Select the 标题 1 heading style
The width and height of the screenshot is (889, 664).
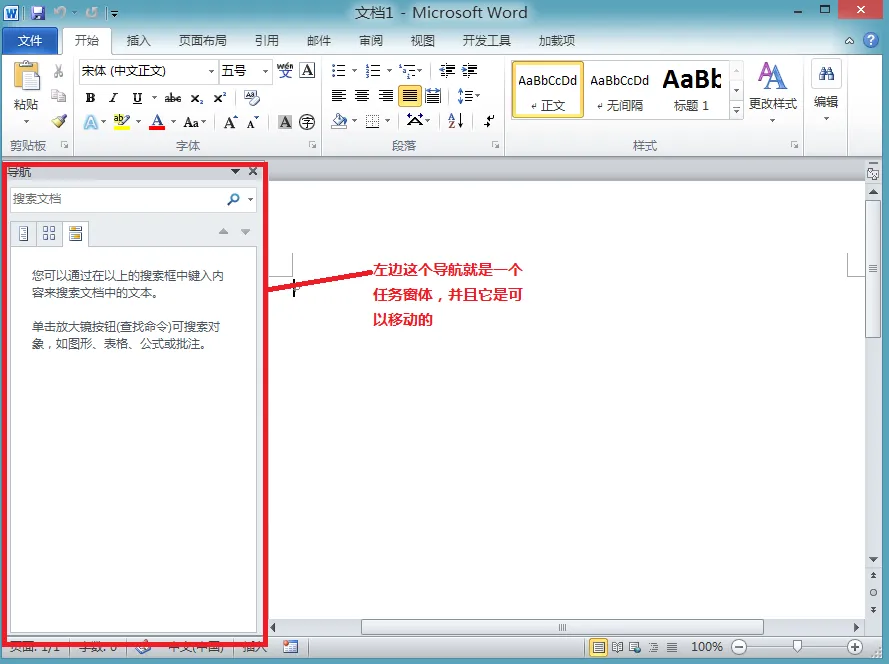(691, 90)
